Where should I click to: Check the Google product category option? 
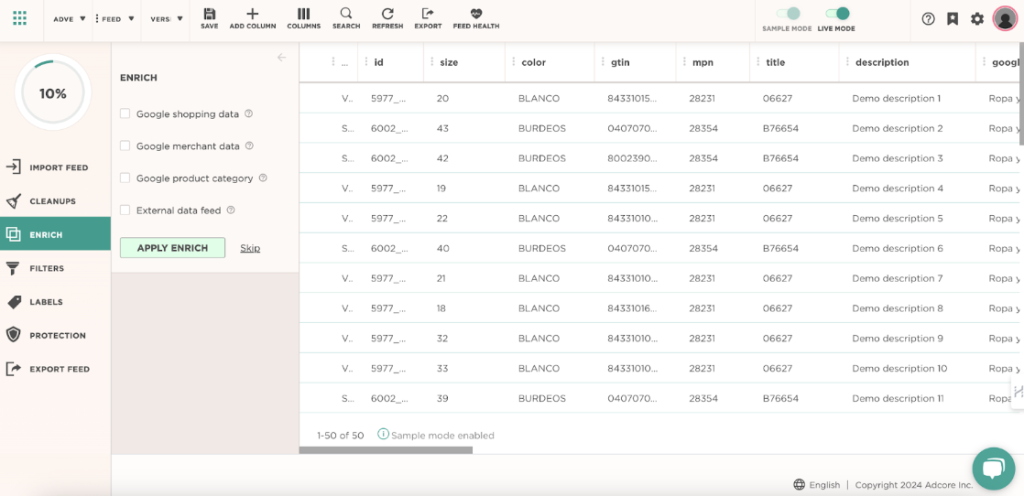(125, 178)
